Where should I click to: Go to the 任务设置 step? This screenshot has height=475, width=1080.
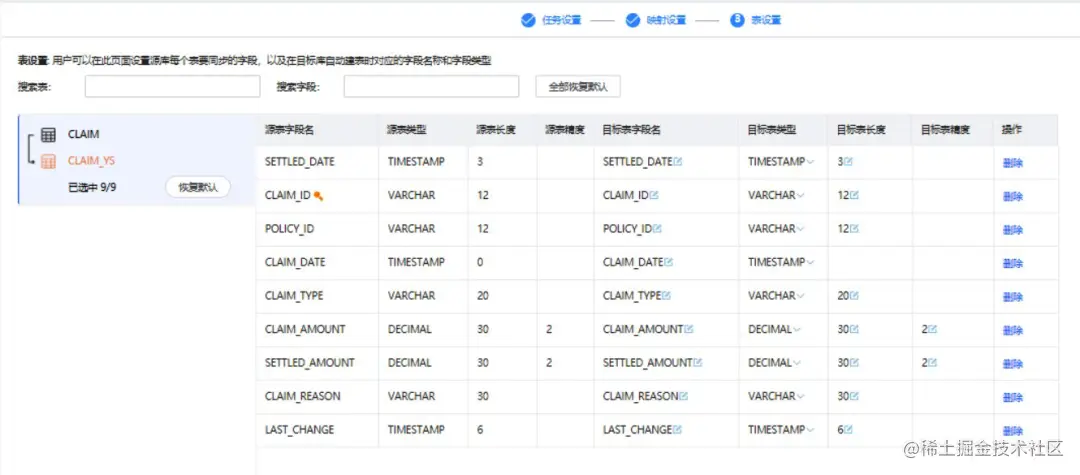561,20
